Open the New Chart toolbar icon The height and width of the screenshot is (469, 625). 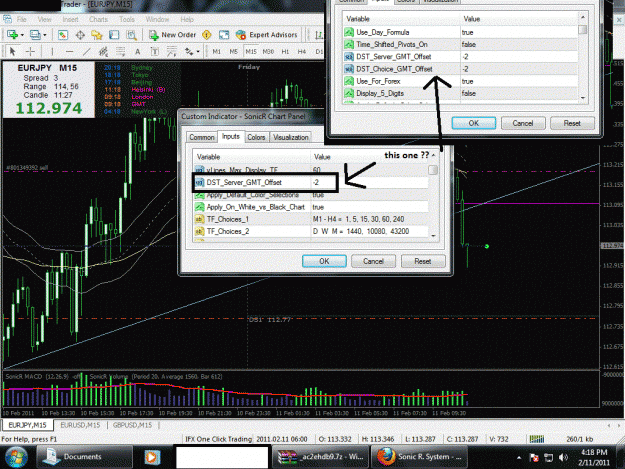pos(12,35)
